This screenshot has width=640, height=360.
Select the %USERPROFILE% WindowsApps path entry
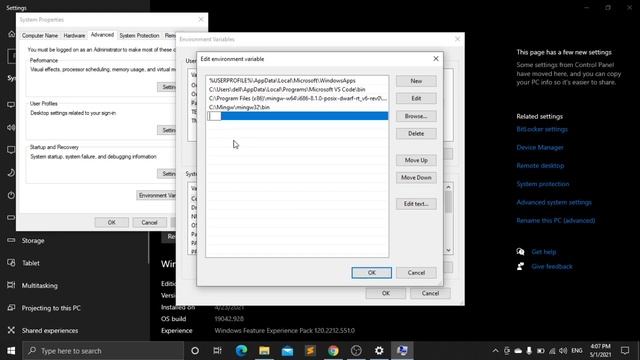click(298, 81)
